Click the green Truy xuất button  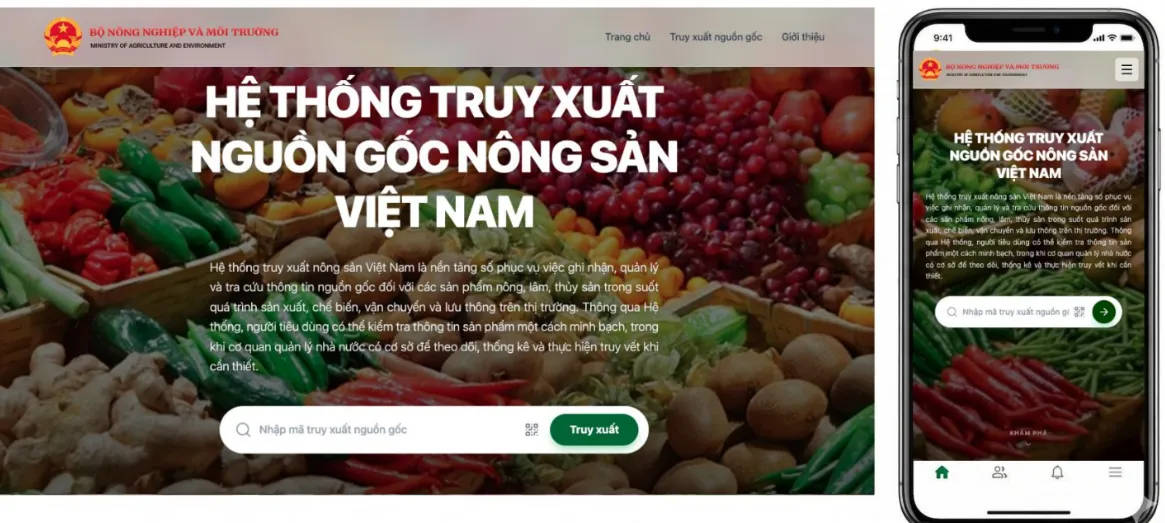pyautogui.click(x=594, y=429)
